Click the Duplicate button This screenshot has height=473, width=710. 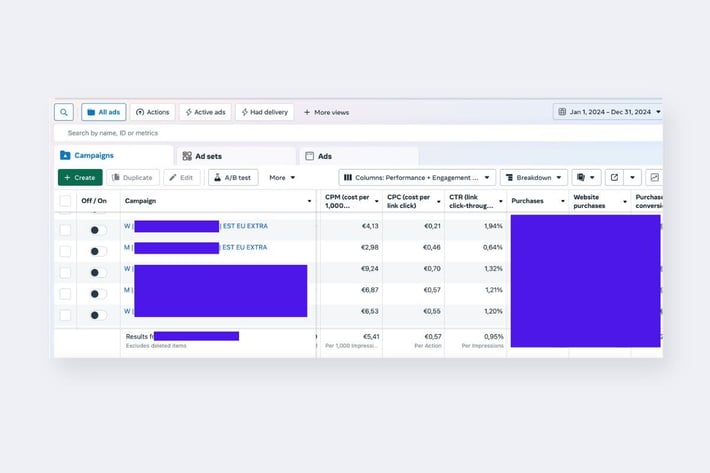pyautogui.click(x=133, y=177)
